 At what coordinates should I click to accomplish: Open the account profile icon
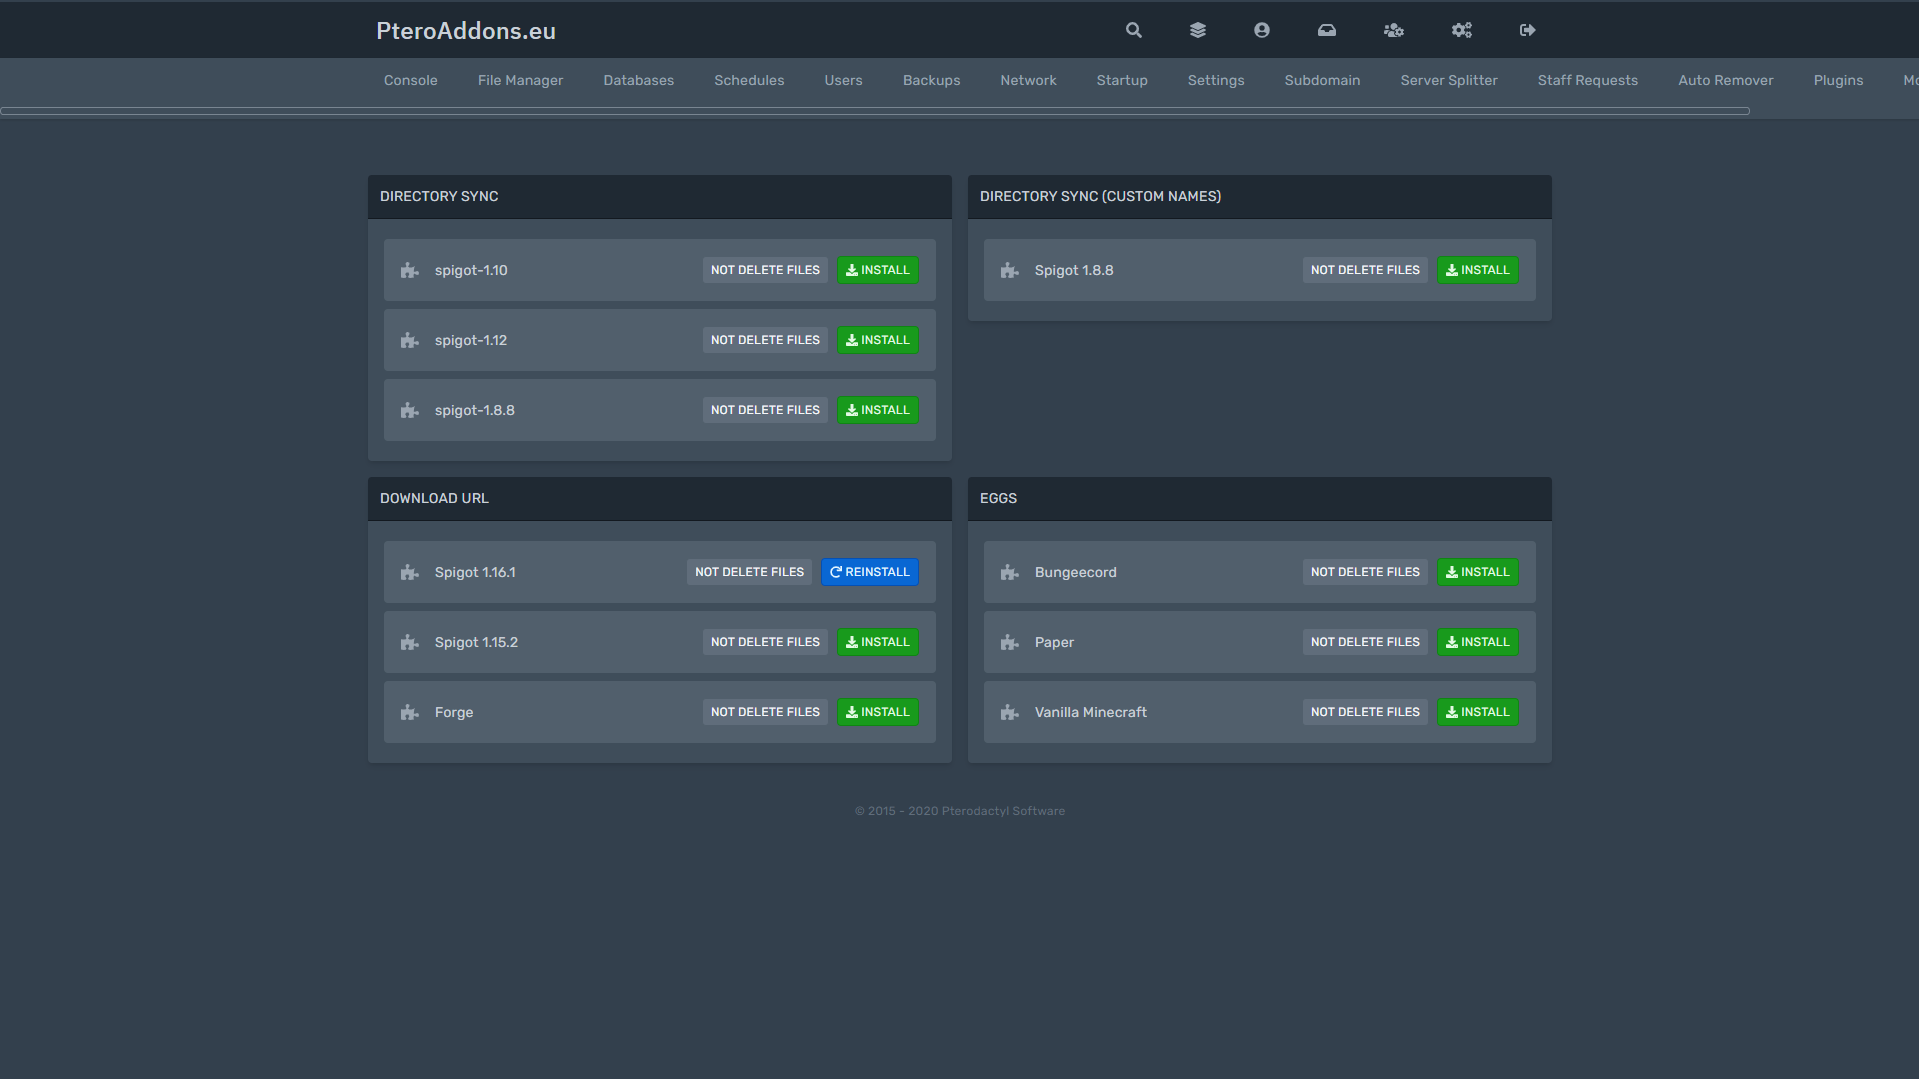(x=1261, y=30)
